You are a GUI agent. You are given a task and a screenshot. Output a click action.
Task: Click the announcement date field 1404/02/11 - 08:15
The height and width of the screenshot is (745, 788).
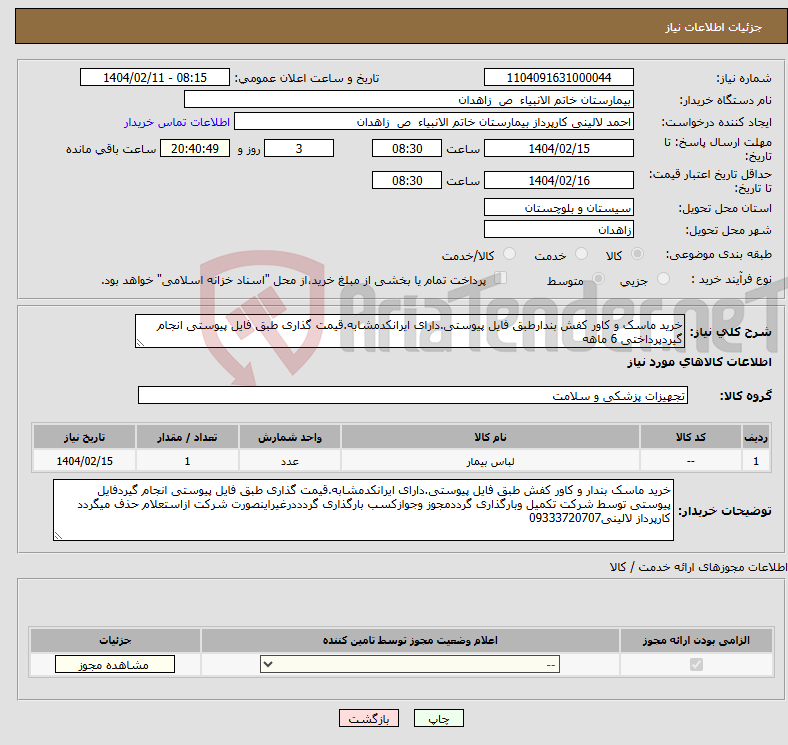pos(155,78)
